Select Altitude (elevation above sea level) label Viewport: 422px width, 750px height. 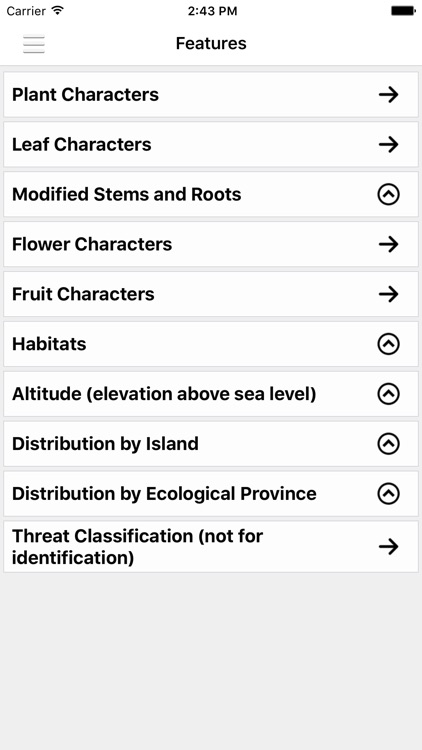pyautogui.click(x=164, y=394)
